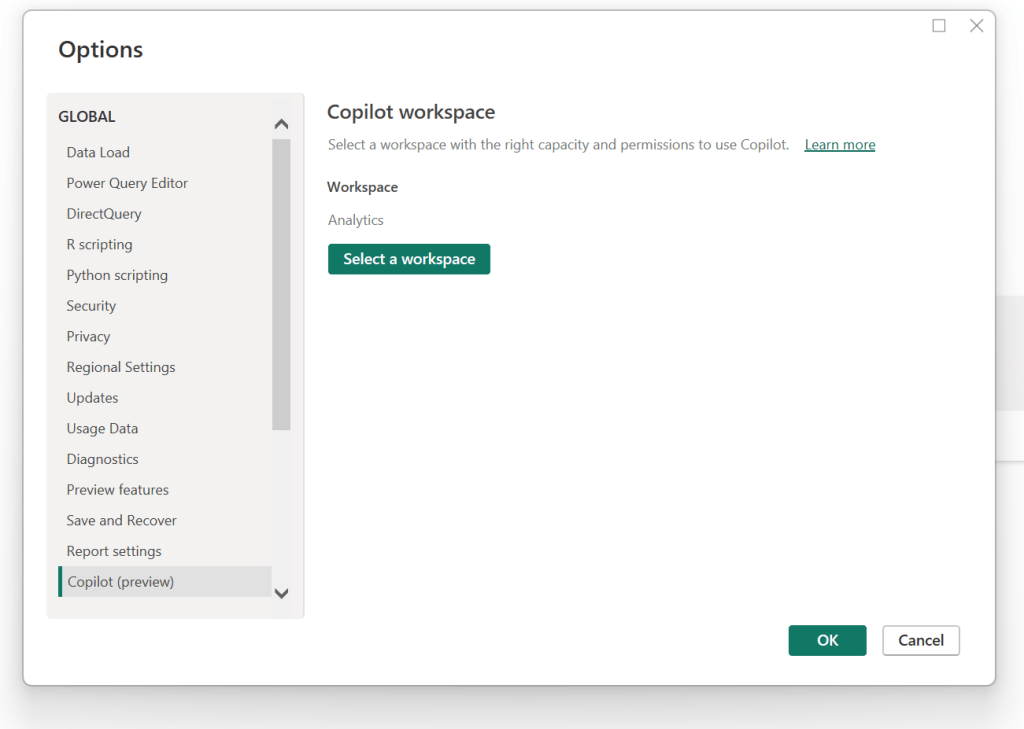Select the Save and Recover category
Screen dimensions: 1024x729
120,520
